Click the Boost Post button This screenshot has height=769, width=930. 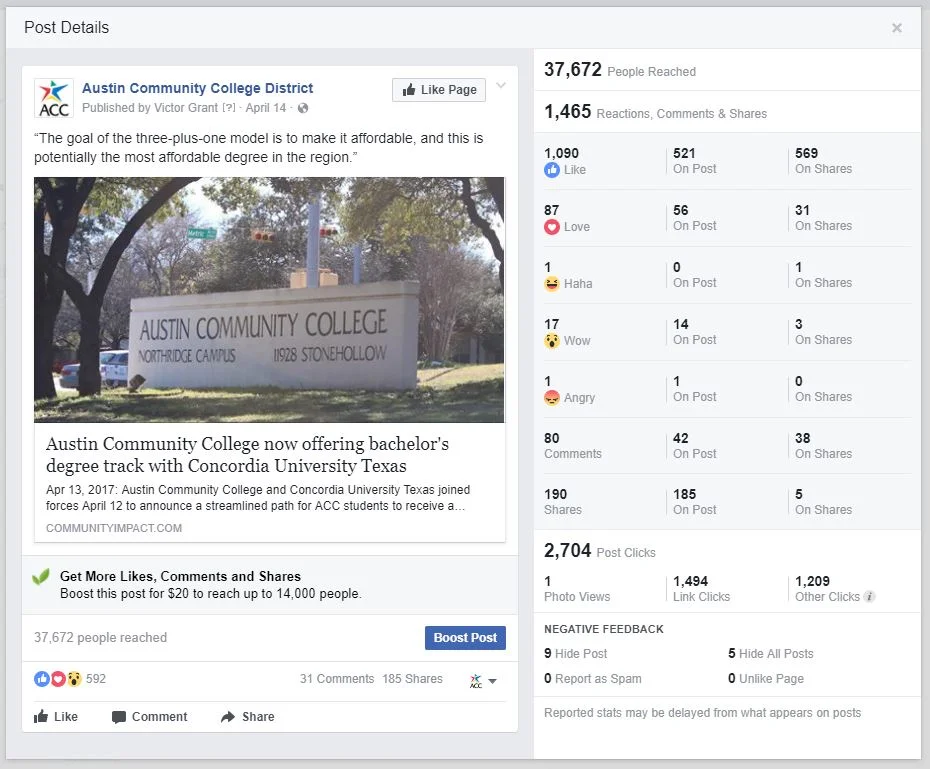tap(465, 637)
